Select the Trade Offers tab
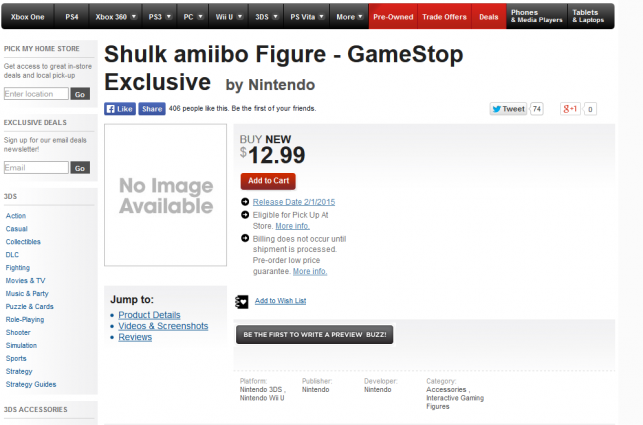The image size is (643, 425). 444,17
